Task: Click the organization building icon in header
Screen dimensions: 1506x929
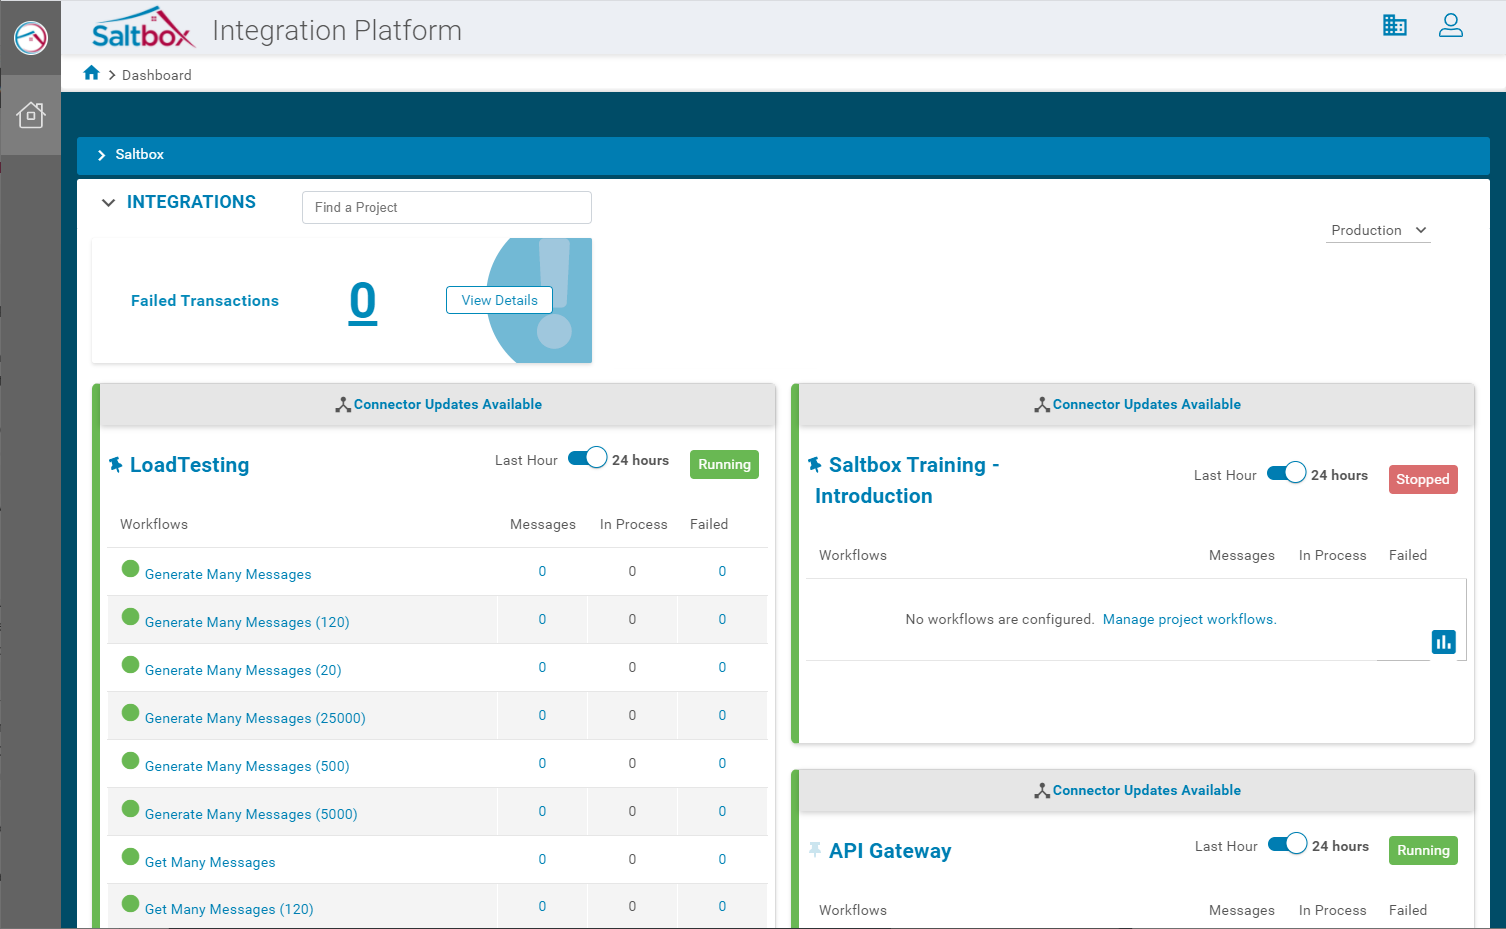Action: click(x=1394, y=26)
